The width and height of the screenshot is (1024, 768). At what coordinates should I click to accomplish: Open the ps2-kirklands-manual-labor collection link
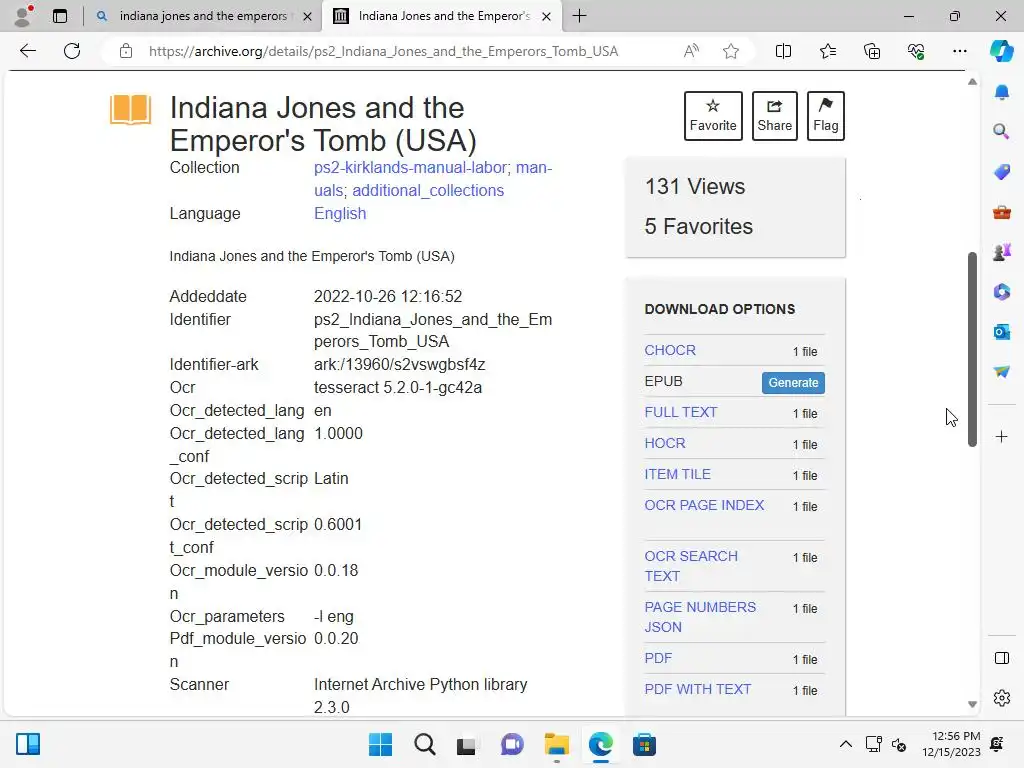tap(410, 168)
